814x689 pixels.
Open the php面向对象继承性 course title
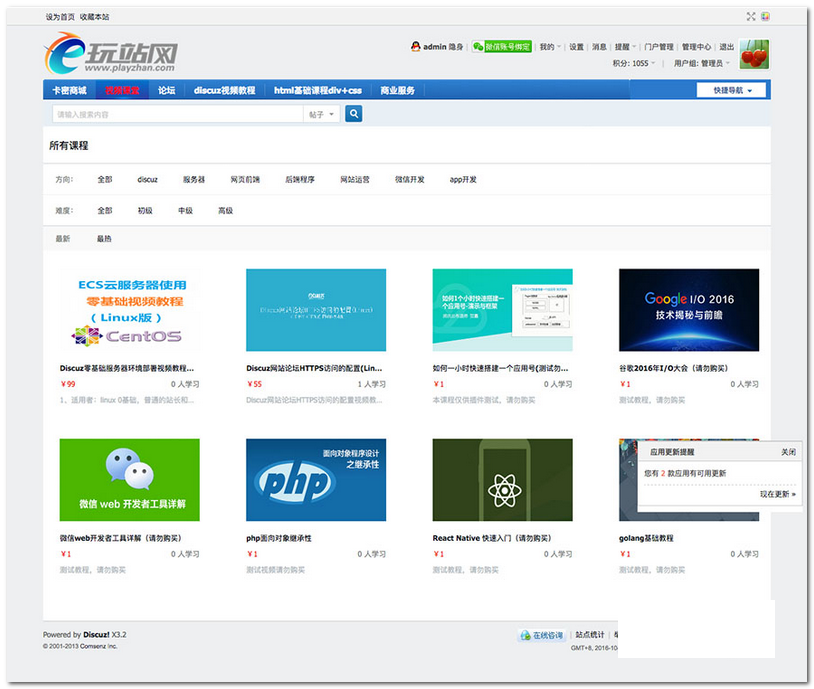click(x=279, y=538)
